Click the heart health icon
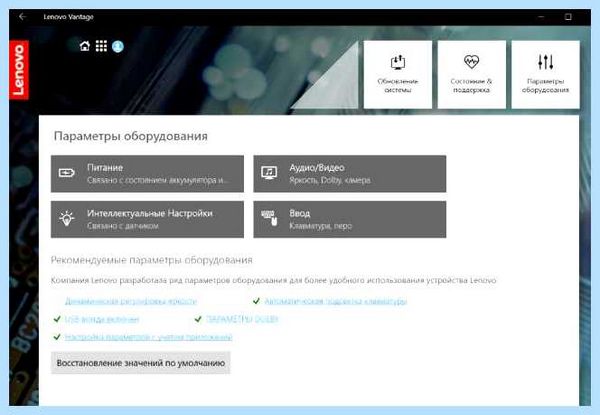The height and width of the screenshot is (415, 600). click(x=471, y=62)
